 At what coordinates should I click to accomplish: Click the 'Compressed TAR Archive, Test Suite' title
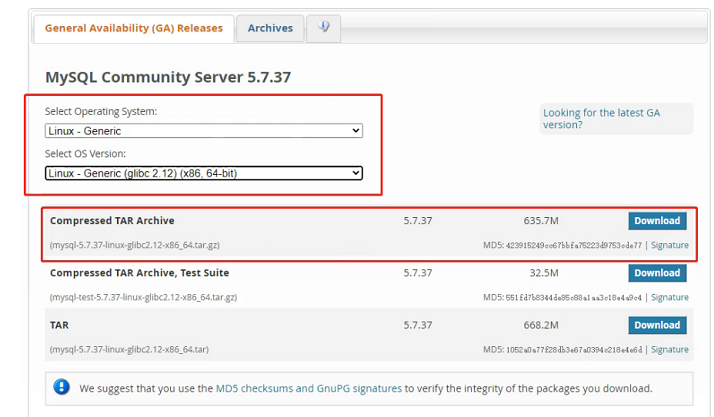(139, 273)
